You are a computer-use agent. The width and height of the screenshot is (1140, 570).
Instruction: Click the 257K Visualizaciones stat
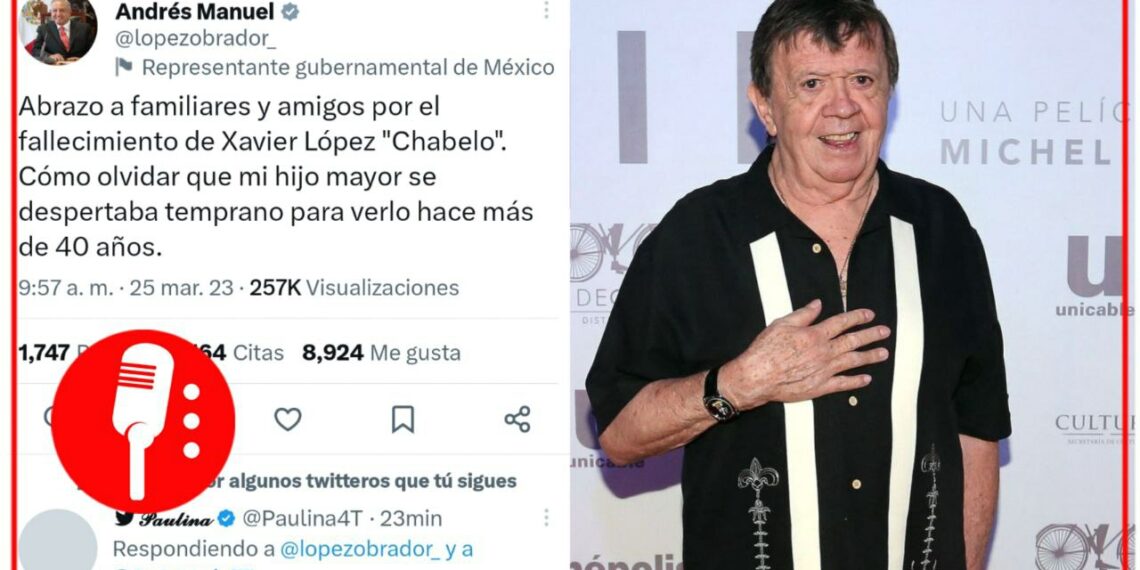(355, 288)
